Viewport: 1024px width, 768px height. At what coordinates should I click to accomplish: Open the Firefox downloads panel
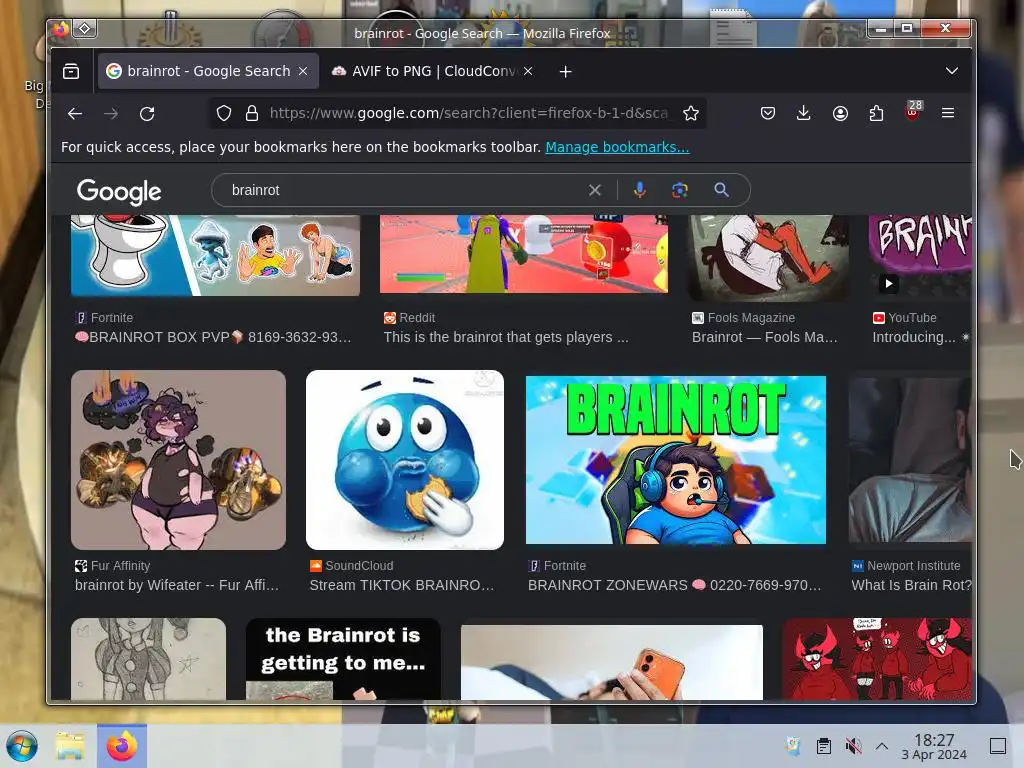804,114
